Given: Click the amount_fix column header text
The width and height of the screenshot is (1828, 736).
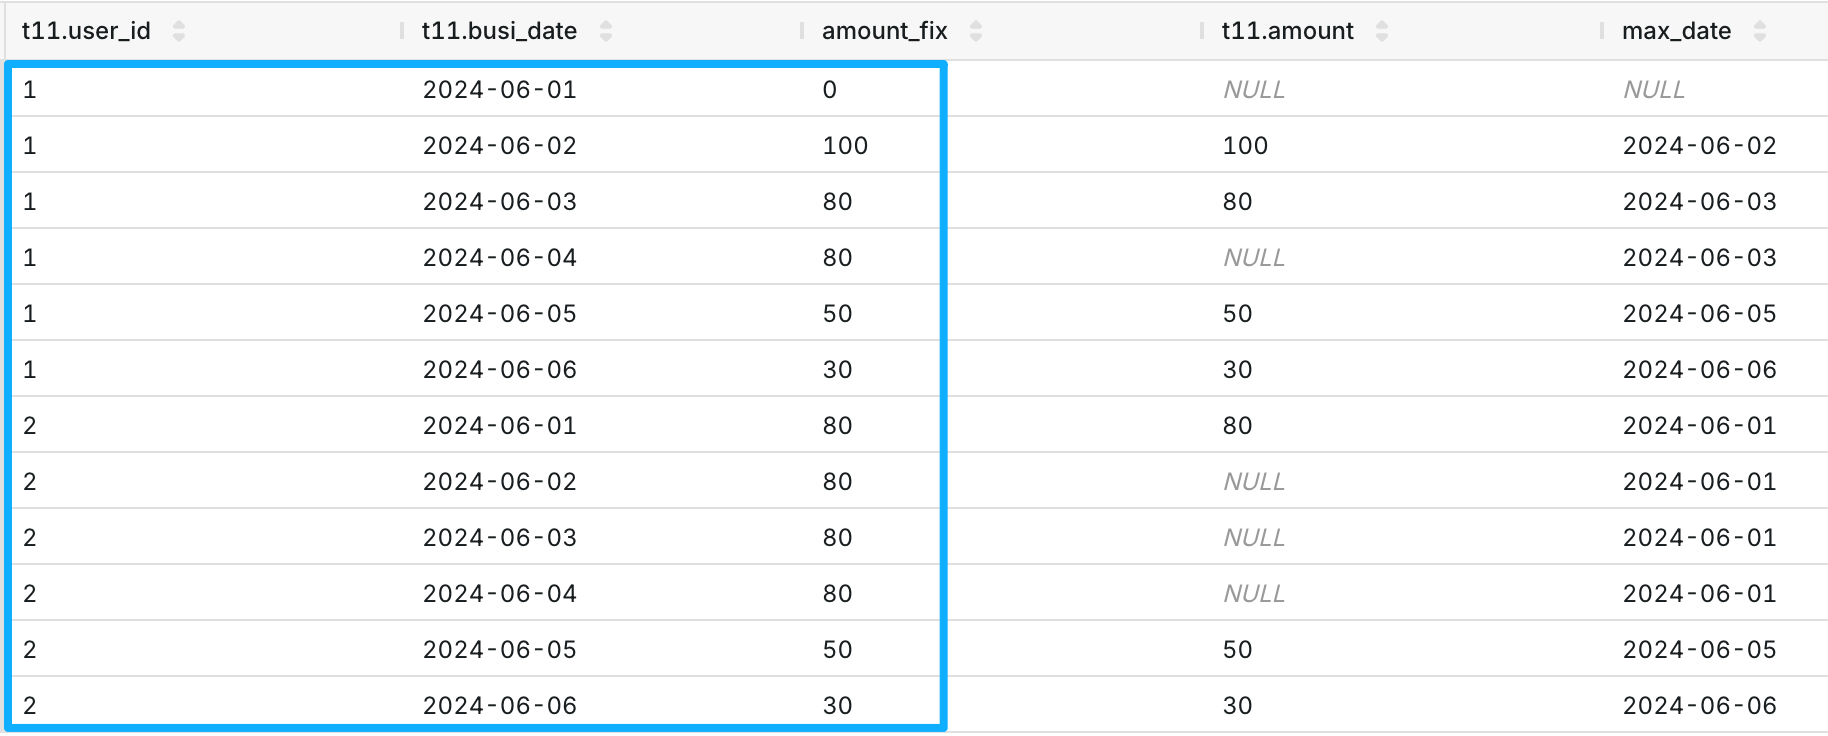Looking at the screenshot, I should click(884, 31).
